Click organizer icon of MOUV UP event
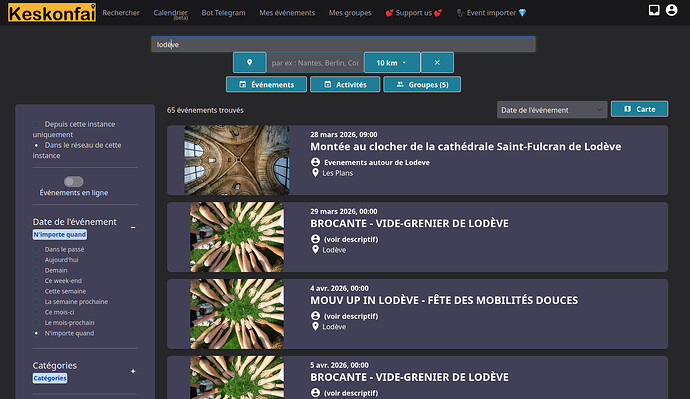Image resolution: width=690 pixels, height=399 pixels. [315, 316]
